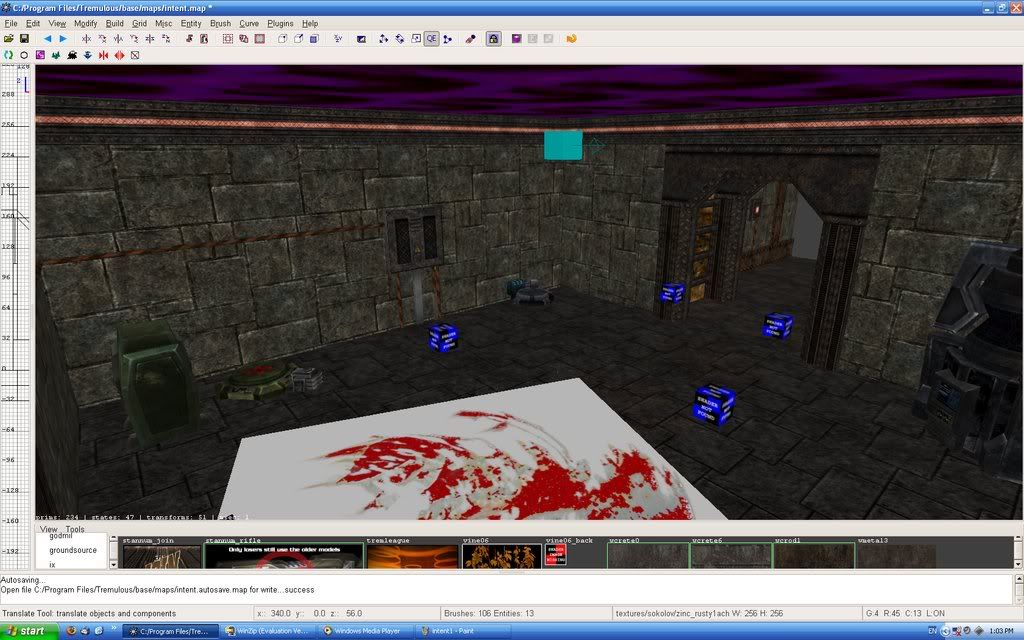This screenshot has width=1024, height=640.
Task: Select the cyan entity box in 3D view
Action: click(x=563, y=145)
